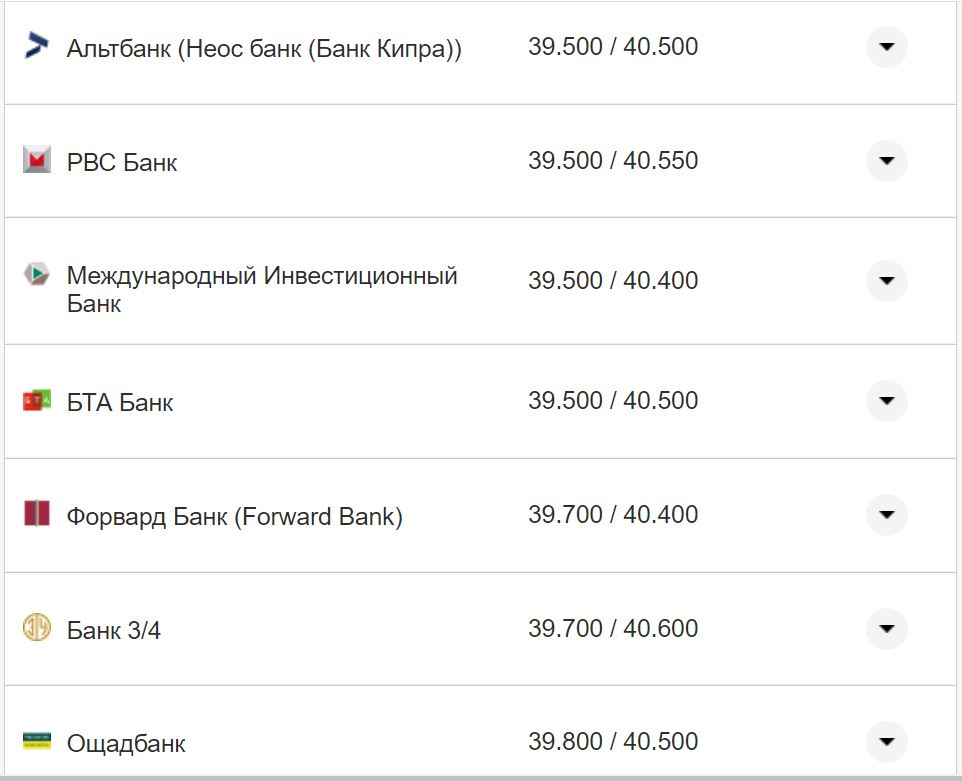The width and height of the screenshot is (962, 781).
Task: Open the Ощадбанк bank page link
Action: pos(125,742)
